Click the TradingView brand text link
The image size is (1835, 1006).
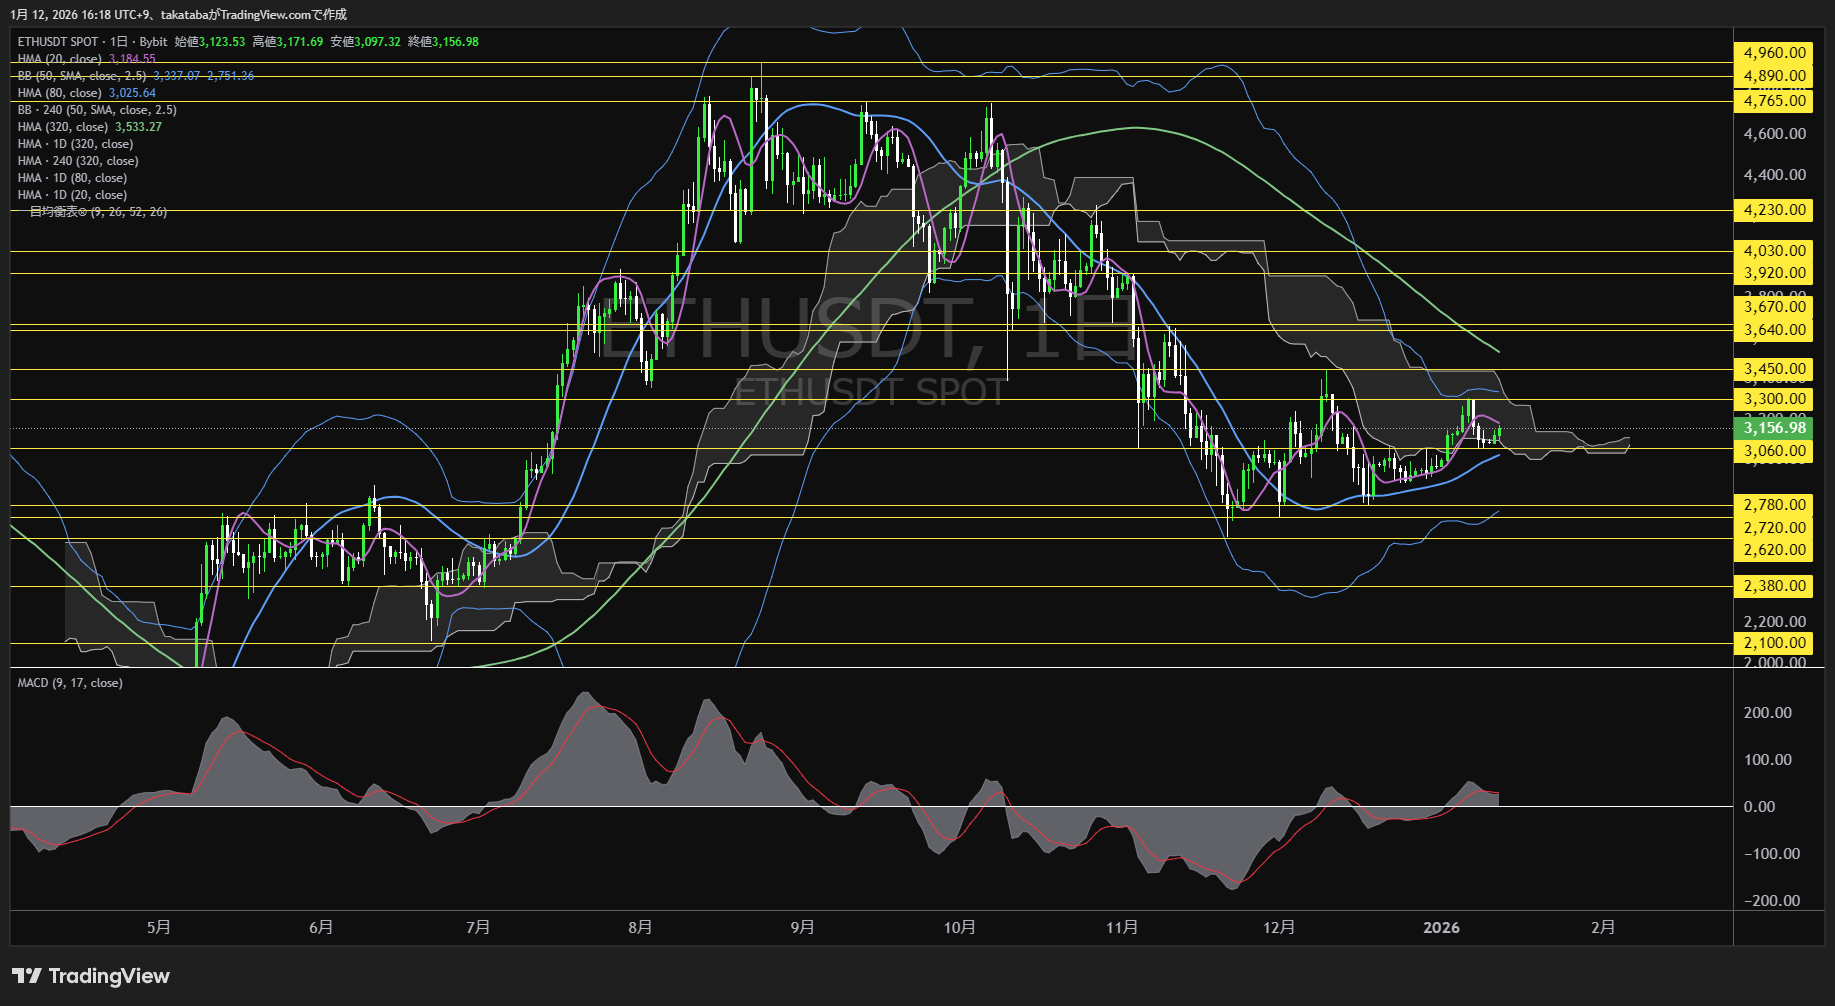[x=109, y=976]
